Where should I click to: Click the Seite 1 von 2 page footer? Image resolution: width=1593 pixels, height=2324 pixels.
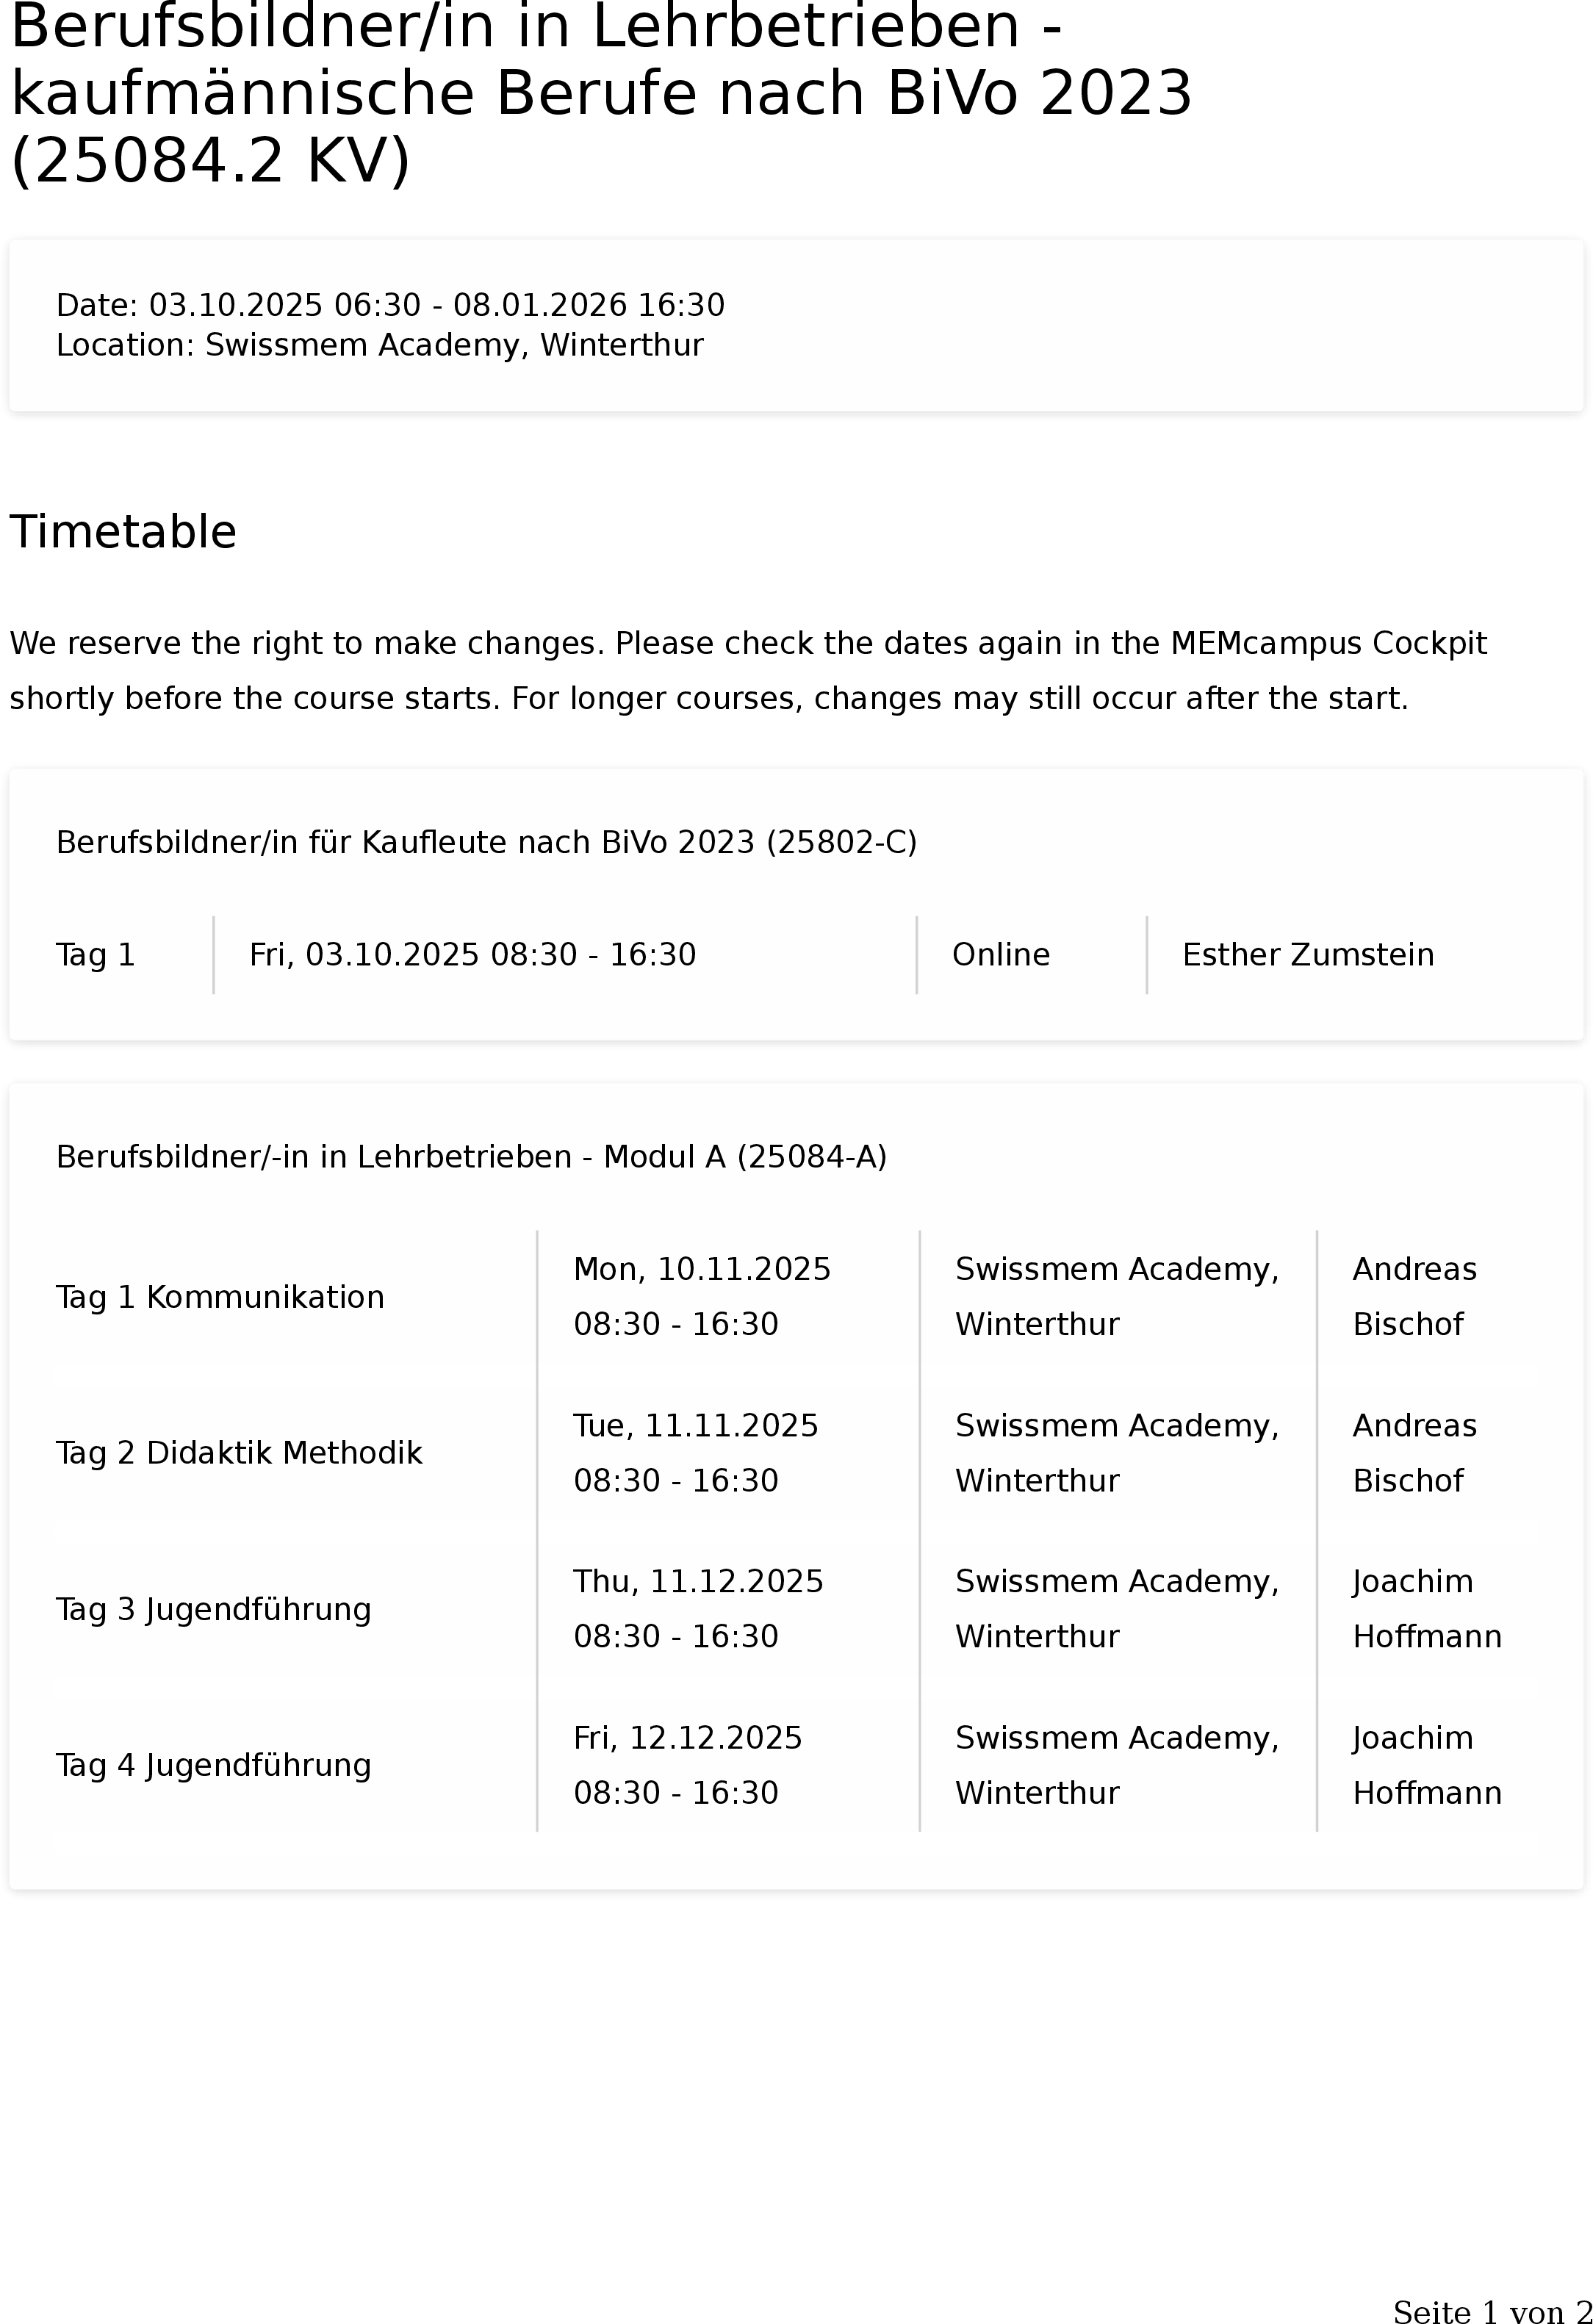(1492, 2311)
